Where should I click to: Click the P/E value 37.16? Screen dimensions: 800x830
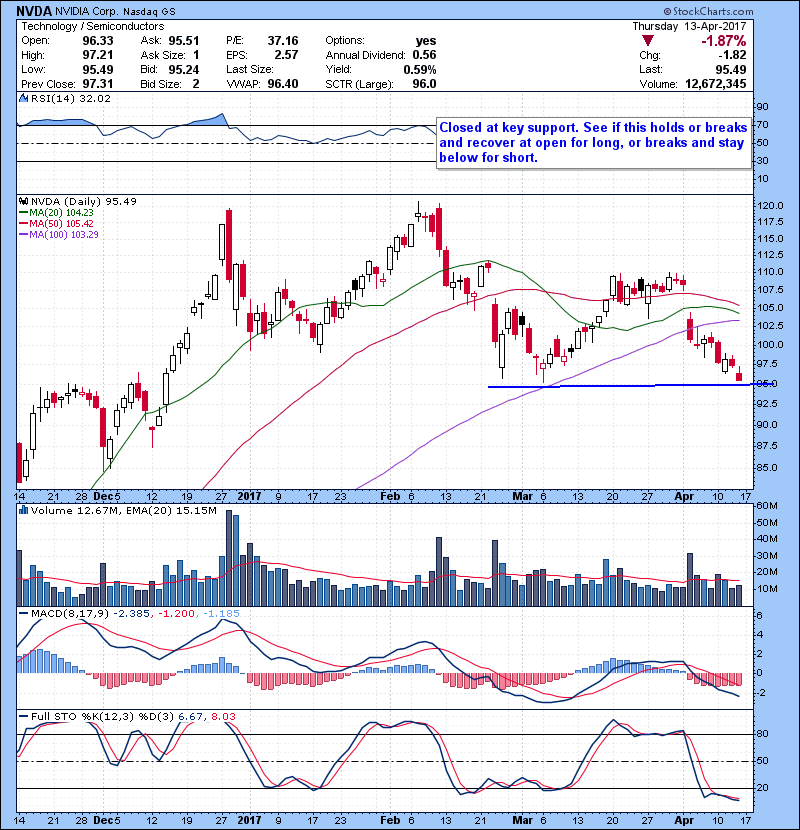point(283,41)
